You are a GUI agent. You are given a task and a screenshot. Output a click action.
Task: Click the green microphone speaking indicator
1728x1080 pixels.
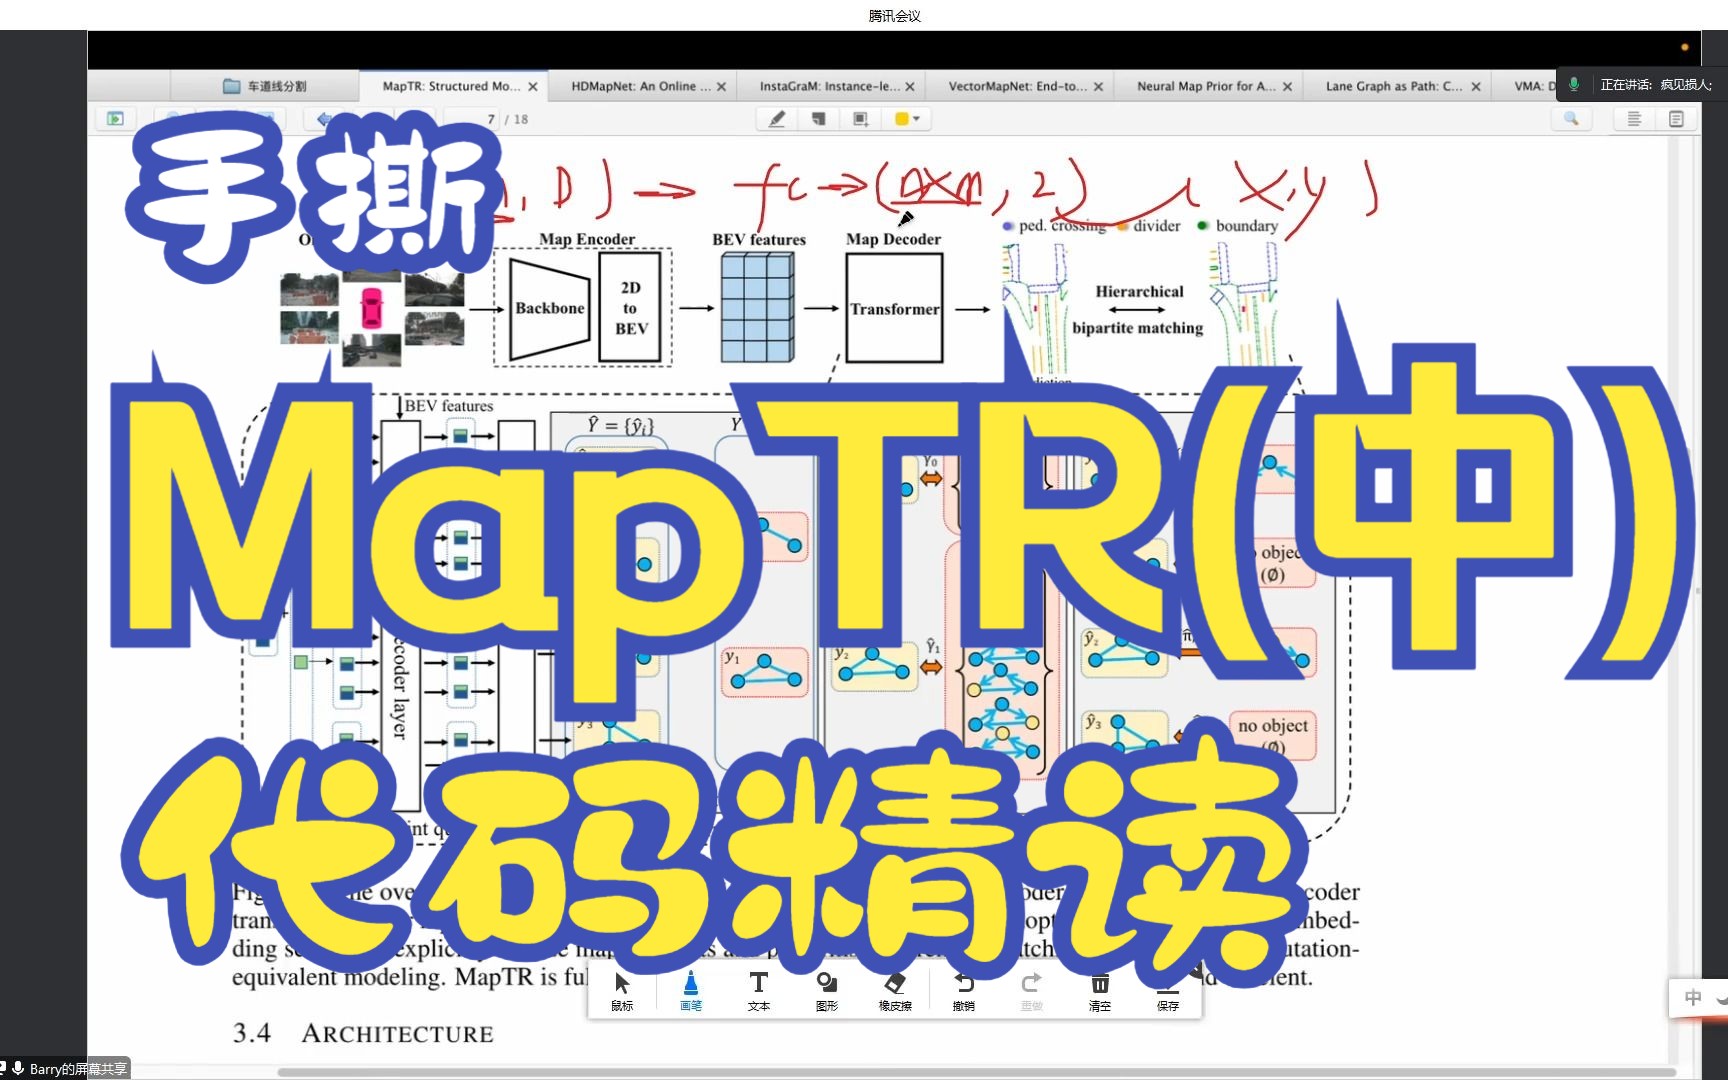(x=1574, y=85)
